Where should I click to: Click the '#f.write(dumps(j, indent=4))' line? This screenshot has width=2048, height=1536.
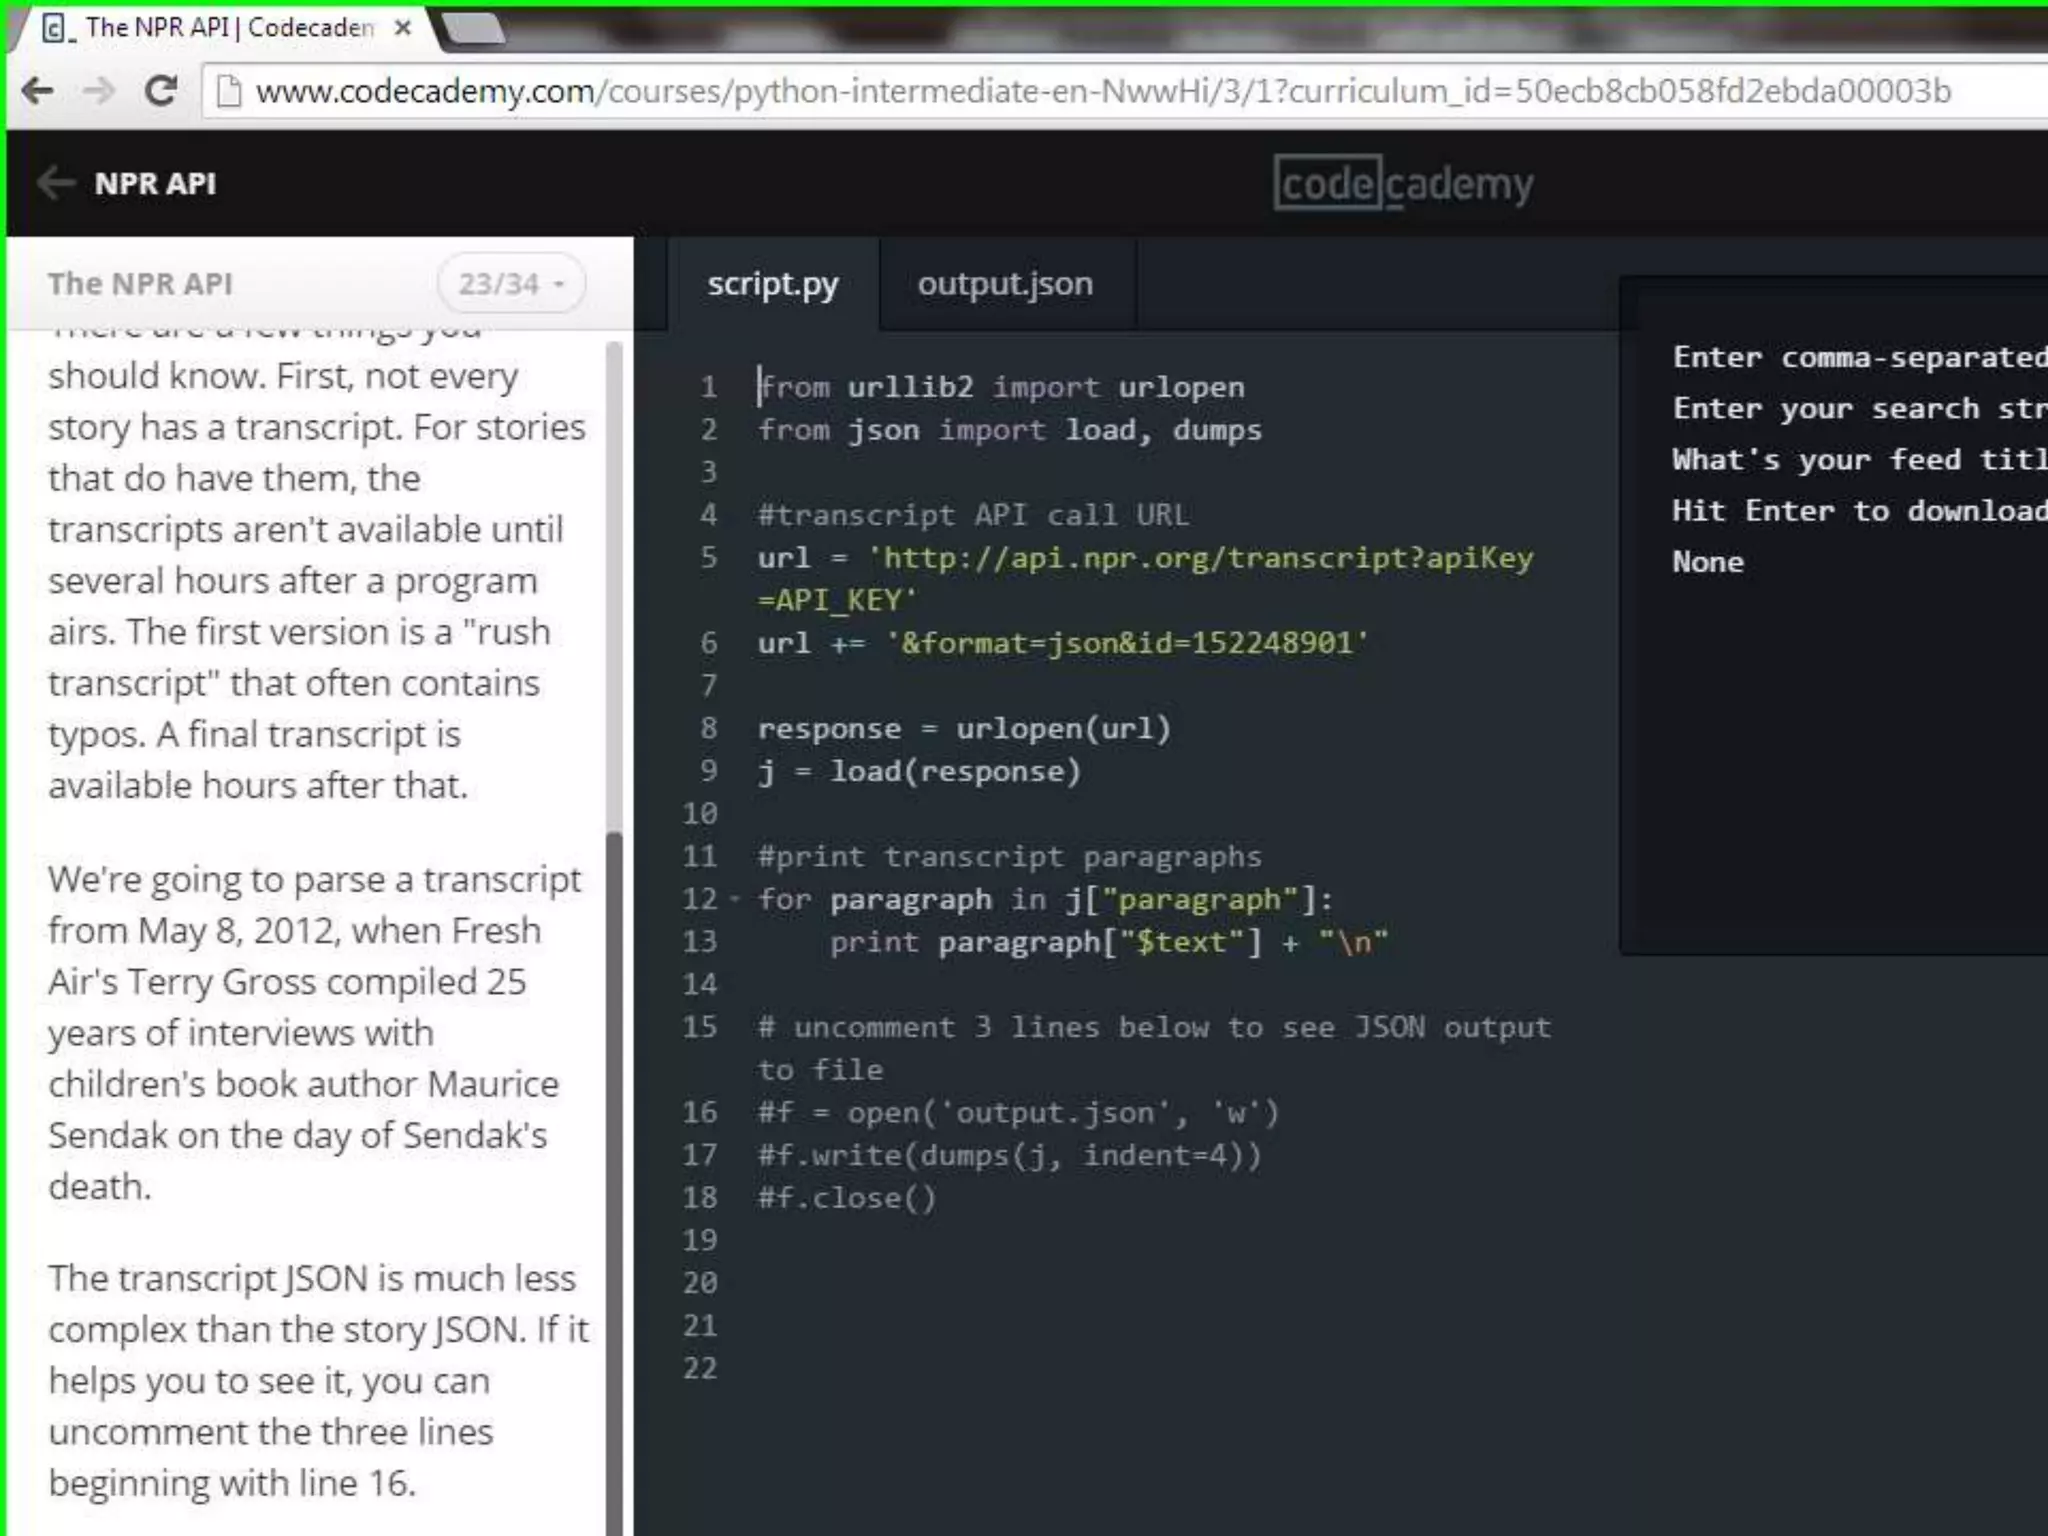pos(1010,1156)
